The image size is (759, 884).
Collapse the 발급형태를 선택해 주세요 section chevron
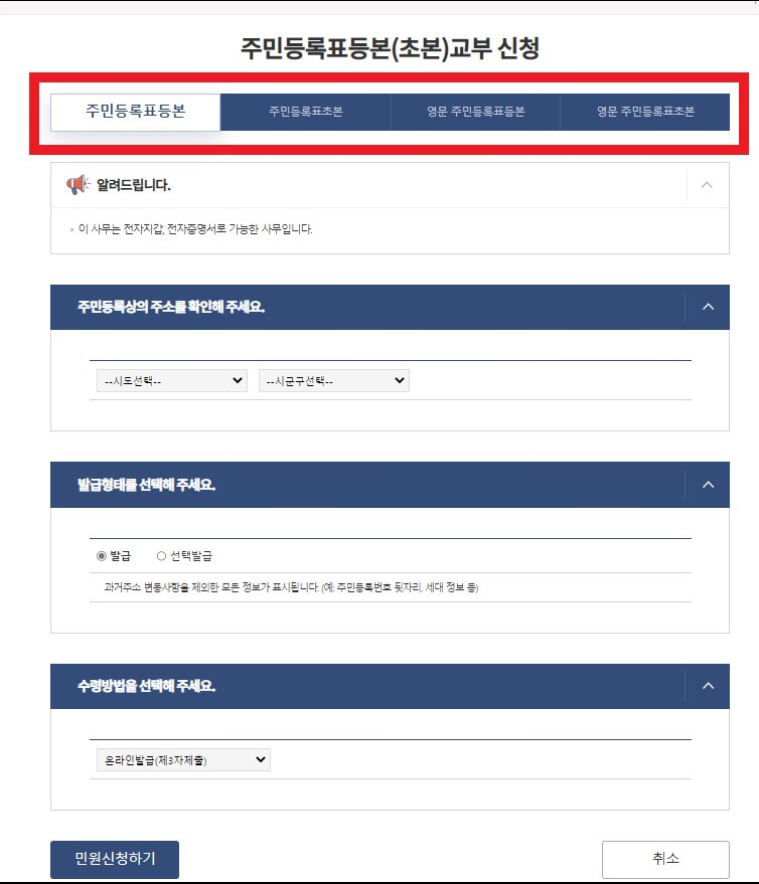click(708, 484)
